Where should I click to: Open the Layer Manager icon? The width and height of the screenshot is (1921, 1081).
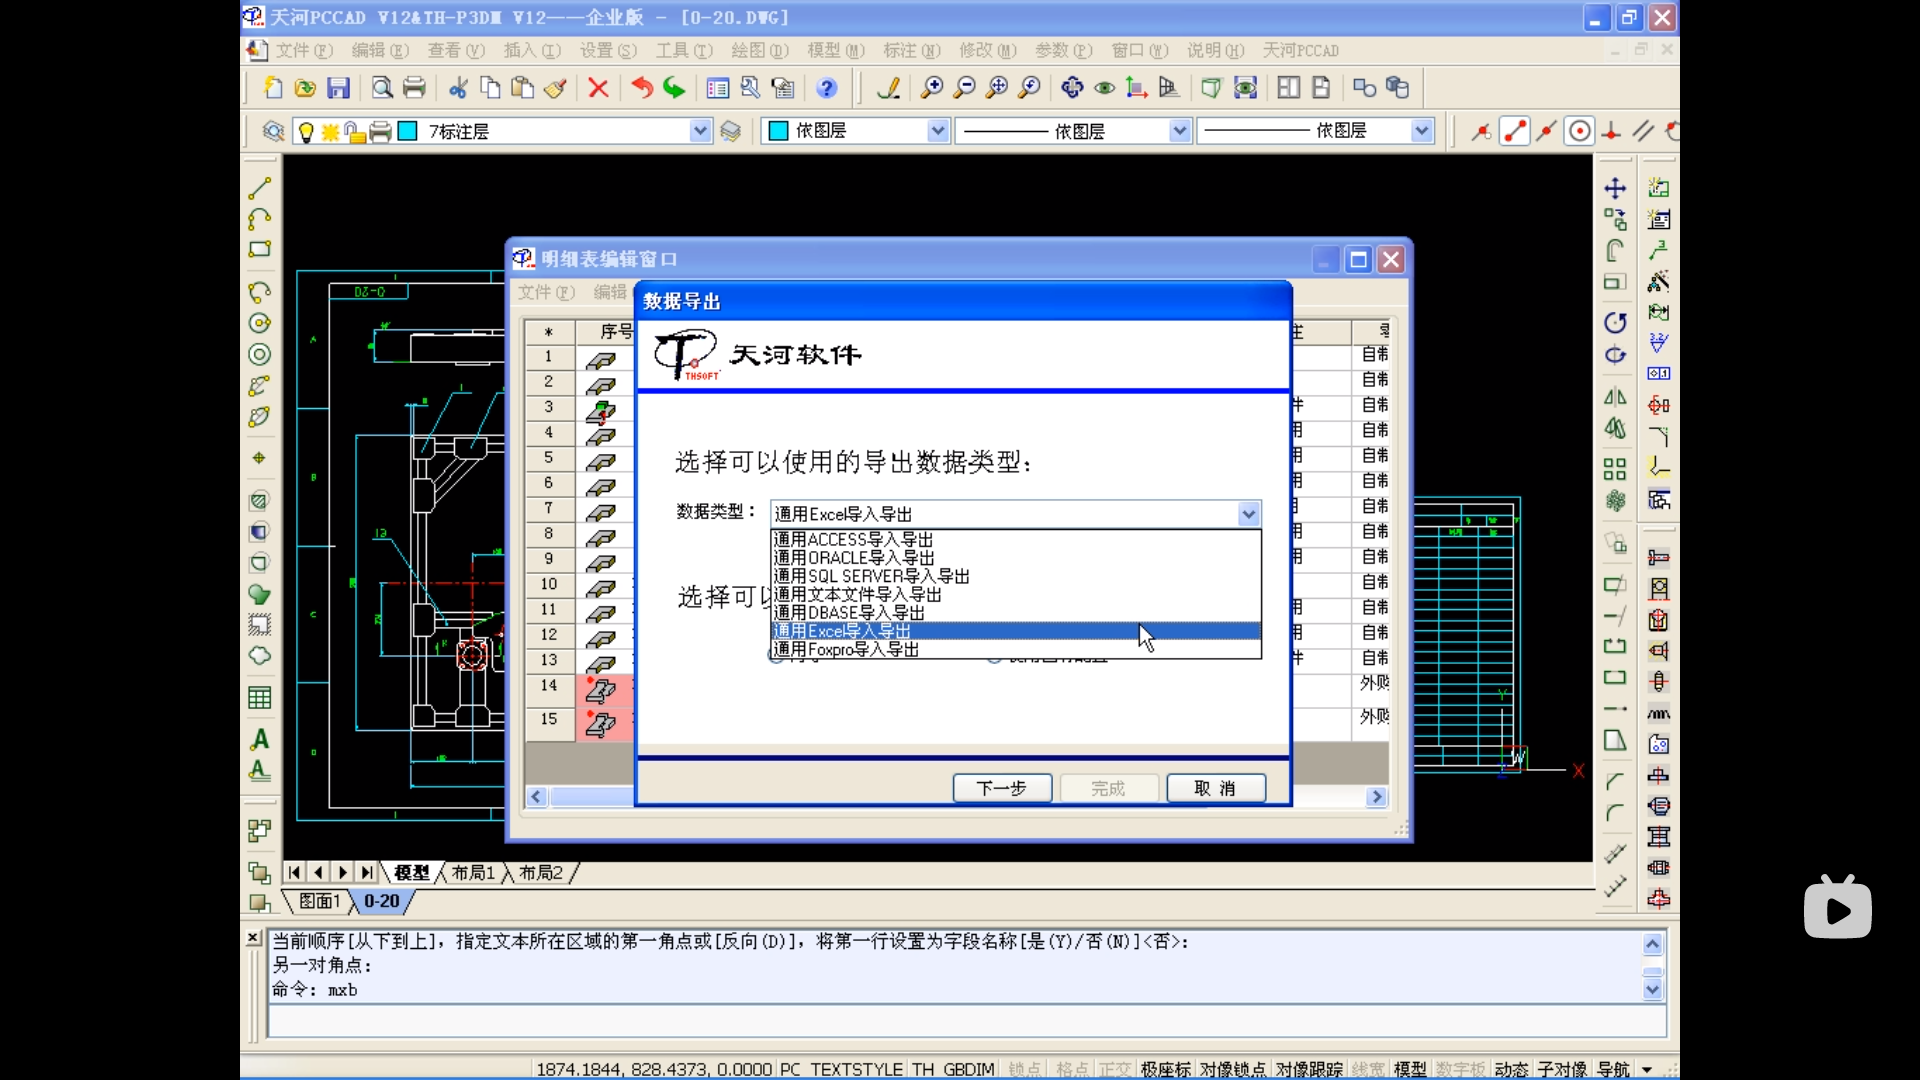coord(273,131)
